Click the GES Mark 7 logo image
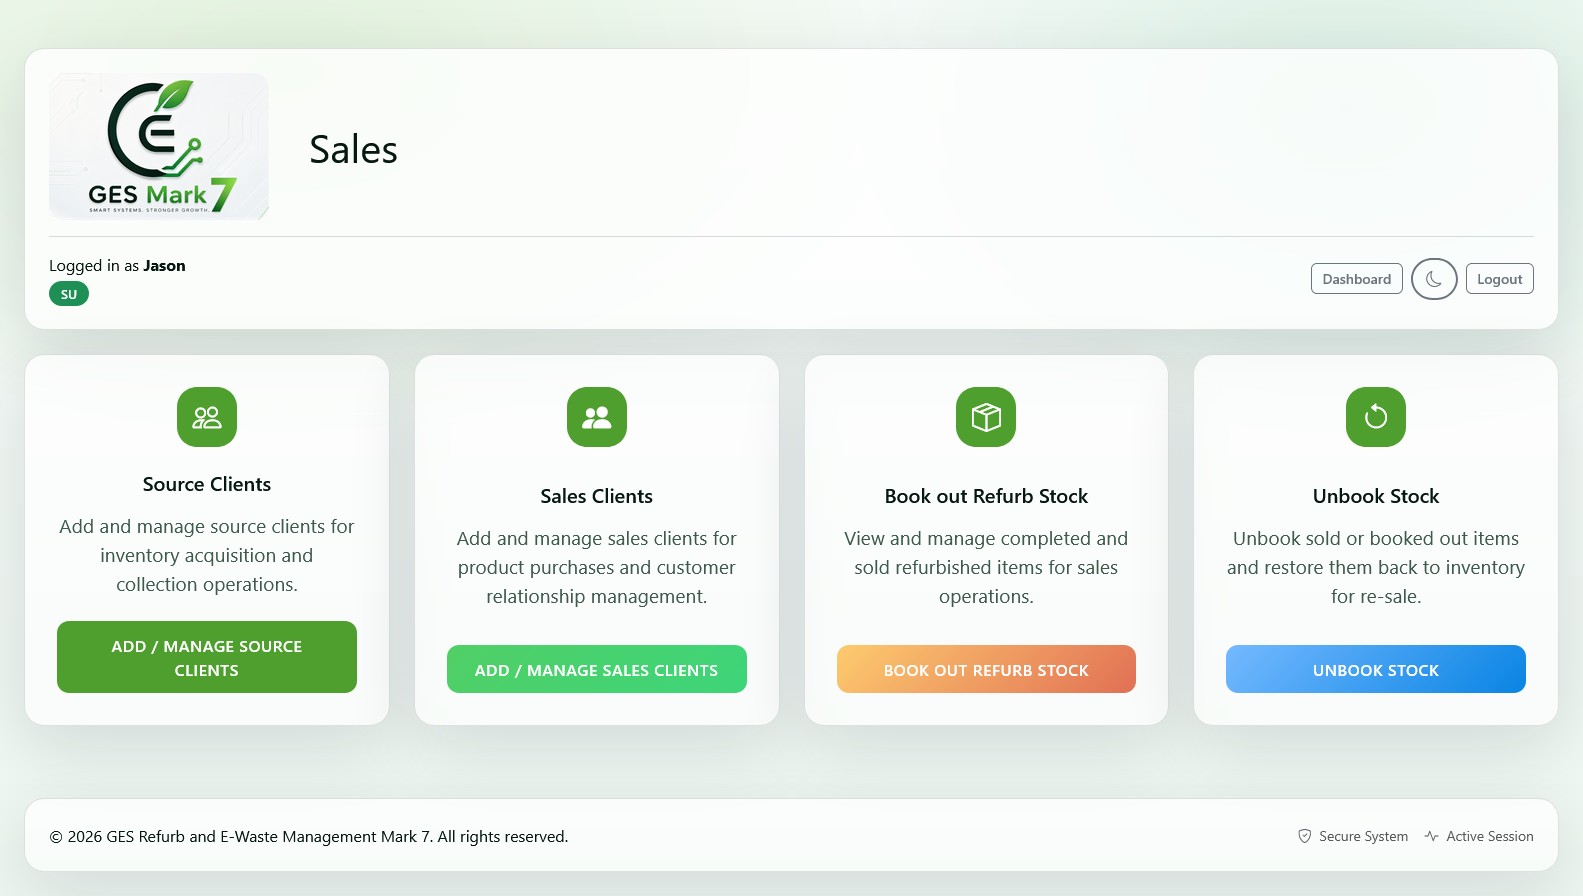The width and height of the screenshot is (1583, 896). [x=159, y=146]
